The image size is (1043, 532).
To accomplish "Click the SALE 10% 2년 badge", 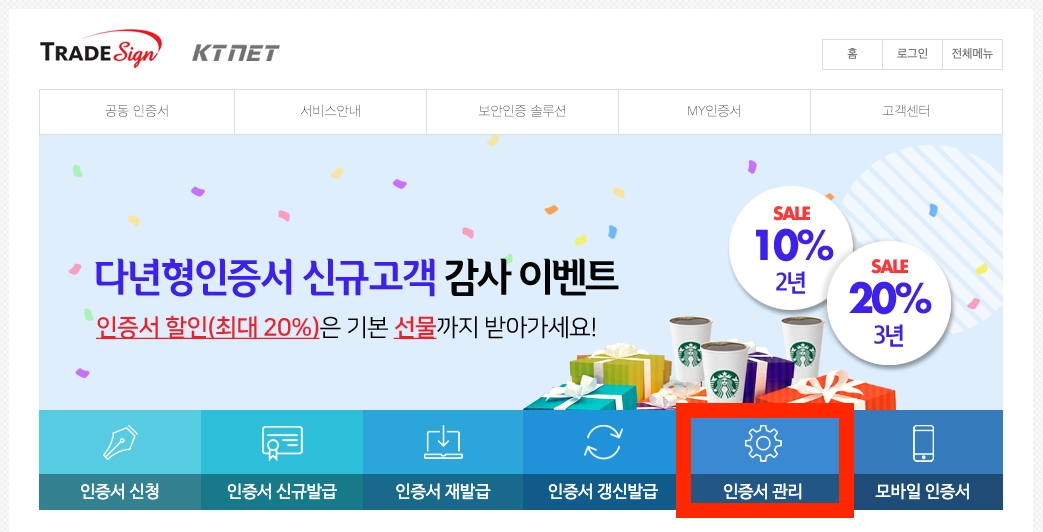I will coord(791,248).
